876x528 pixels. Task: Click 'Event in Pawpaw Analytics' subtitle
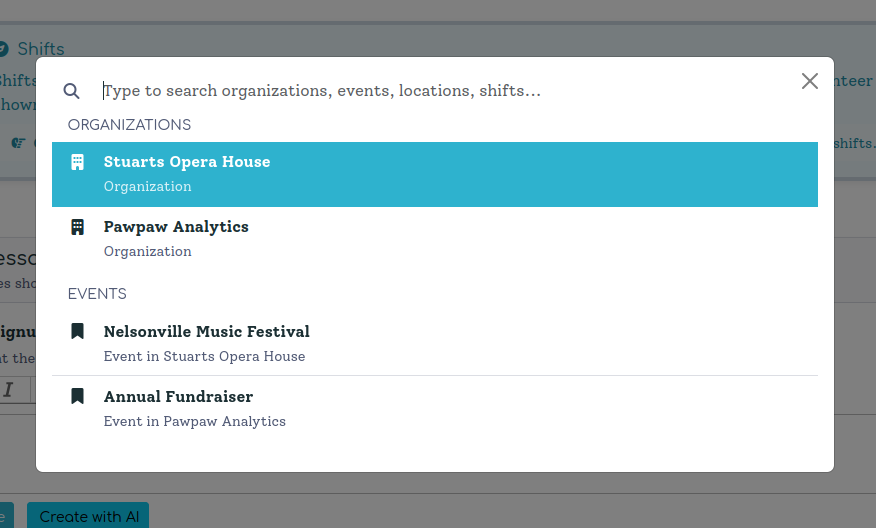click(x=194, y=421)
